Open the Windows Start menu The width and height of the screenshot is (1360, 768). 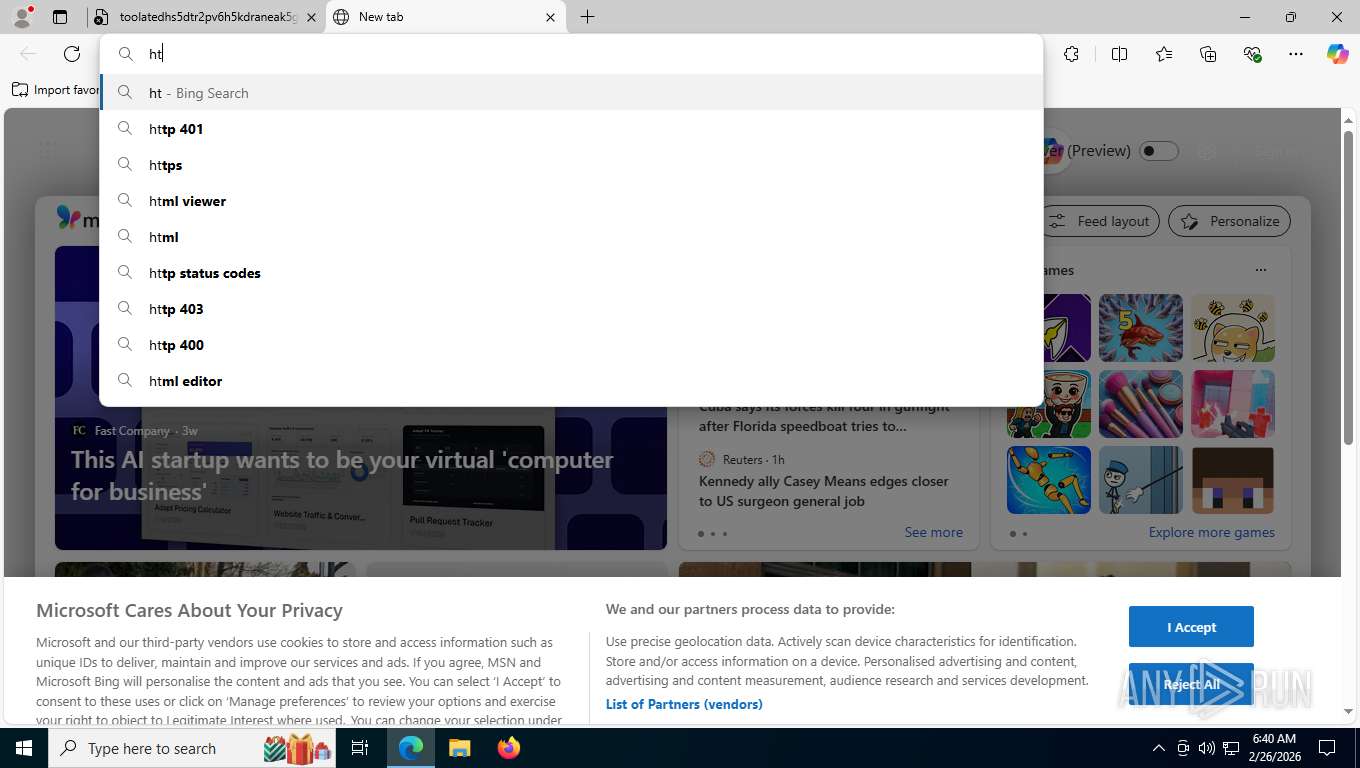click(23, 748)
